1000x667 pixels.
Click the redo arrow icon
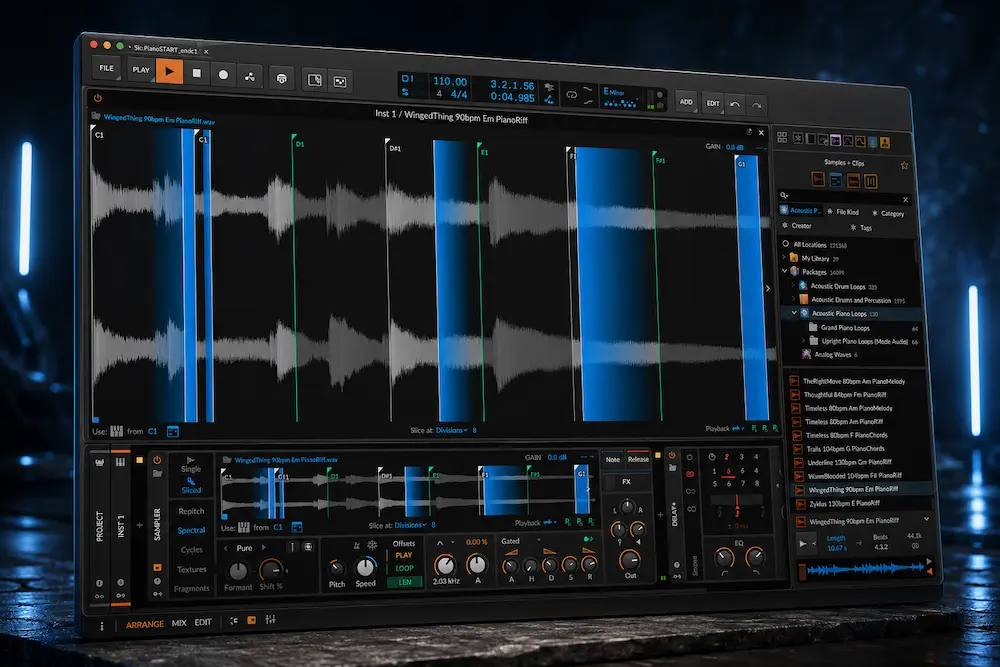point(756,105)
